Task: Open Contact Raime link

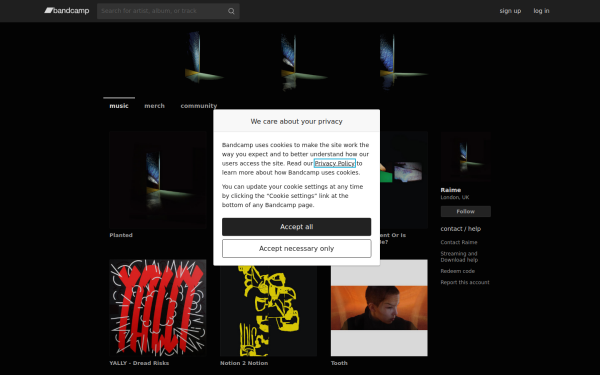Action: click(459, 242)
